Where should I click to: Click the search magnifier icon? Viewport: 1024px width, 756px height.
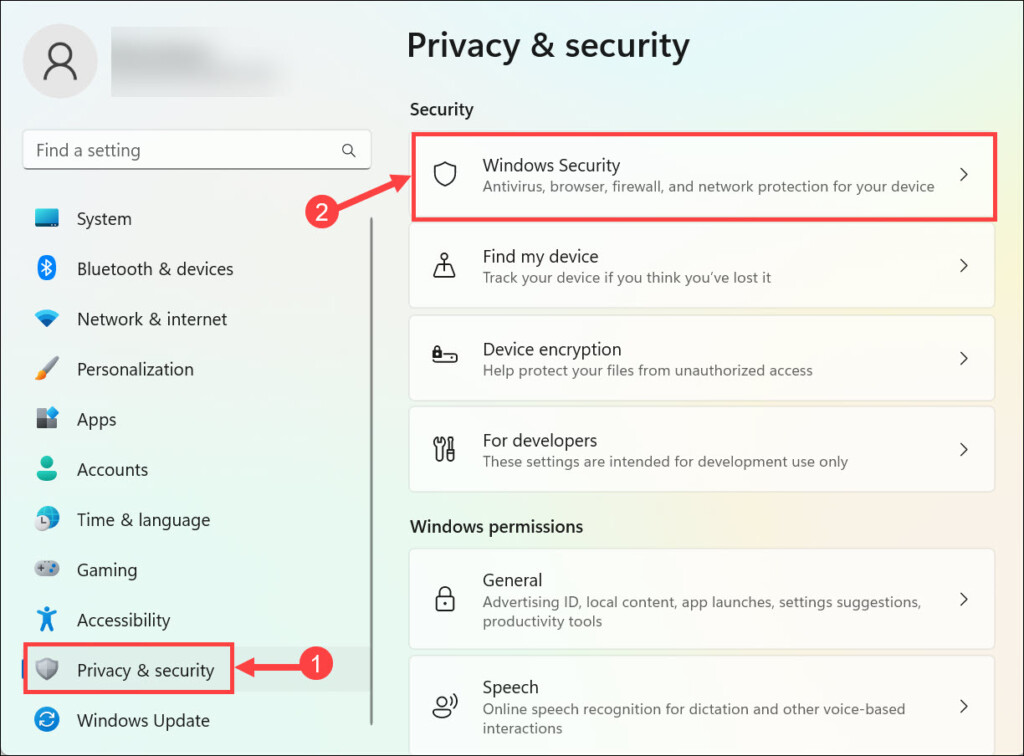click(349, 151)
